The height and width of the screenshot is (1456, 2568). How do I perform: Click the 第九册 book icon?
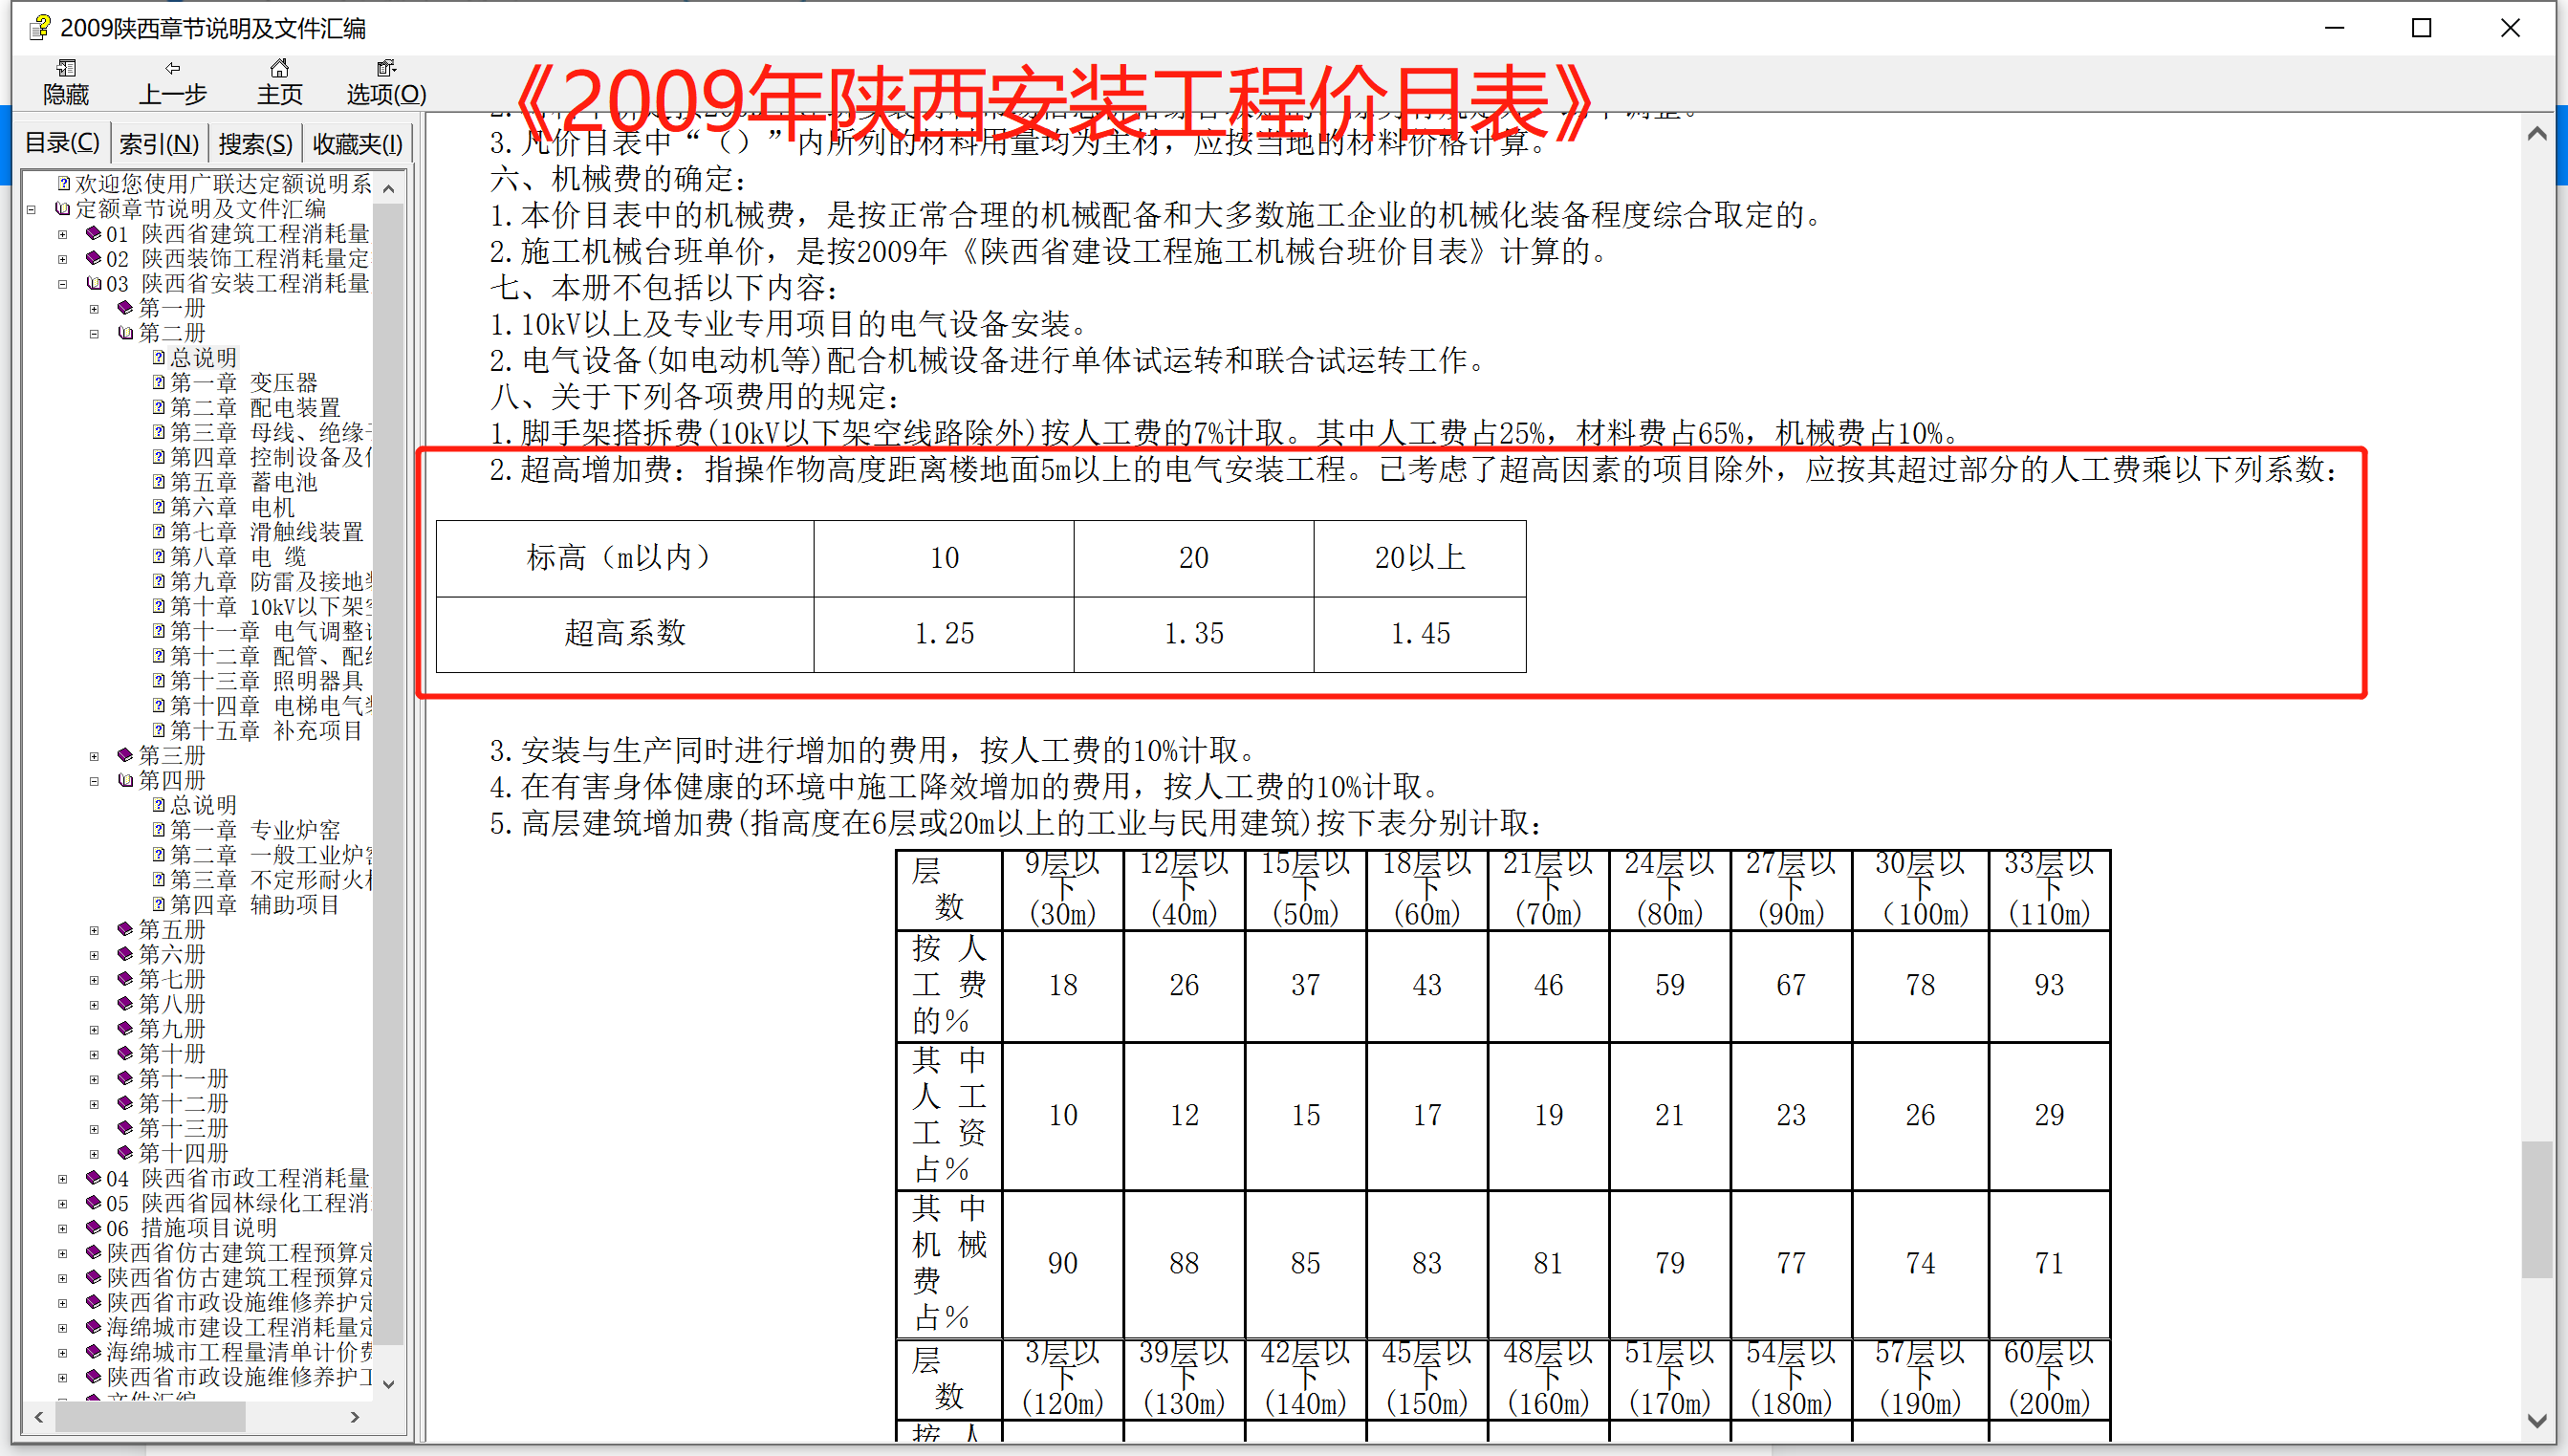click(125, 1029)
